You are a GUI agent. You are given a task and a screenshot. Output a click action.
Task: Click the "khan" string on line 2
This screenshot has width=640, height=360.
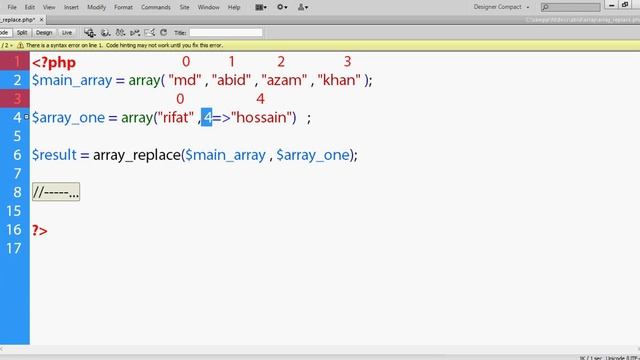pyautogui.click(x=339, y=80)
